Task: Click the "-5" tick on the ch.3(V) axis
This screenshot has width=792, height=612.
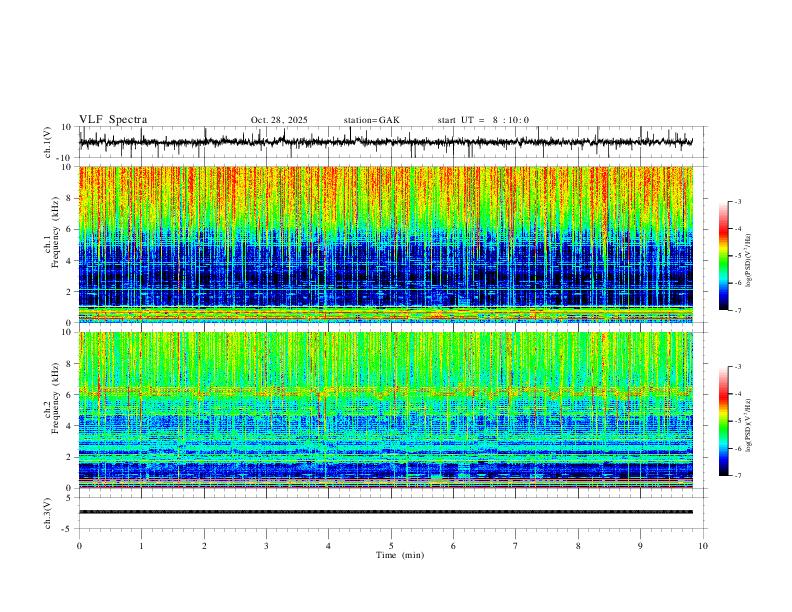Action: point(68,529)
